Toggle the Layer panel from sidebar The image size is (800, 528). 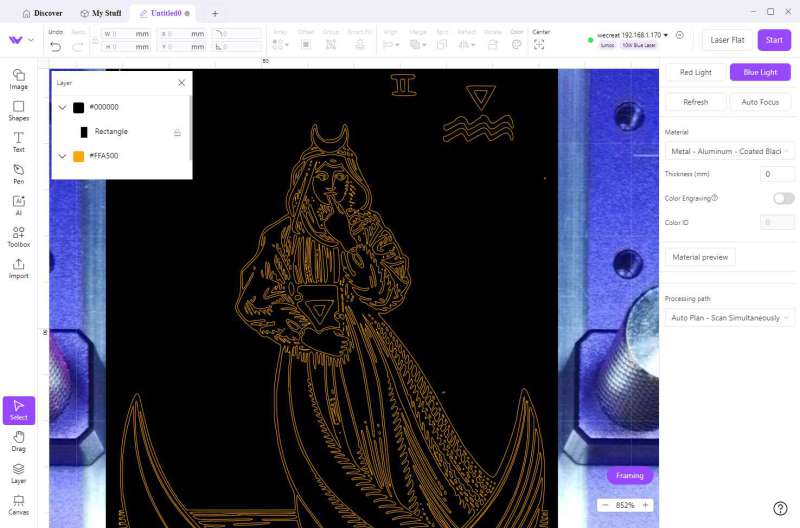tap(18, 473)
